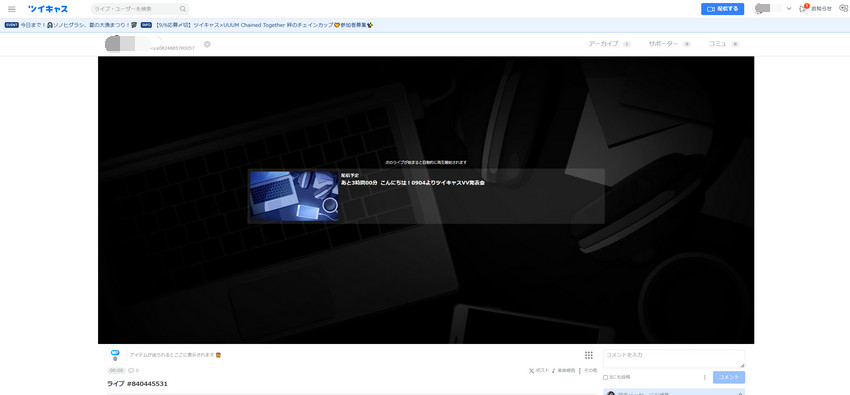Switch to アーカイブ tab

(609, 44)
